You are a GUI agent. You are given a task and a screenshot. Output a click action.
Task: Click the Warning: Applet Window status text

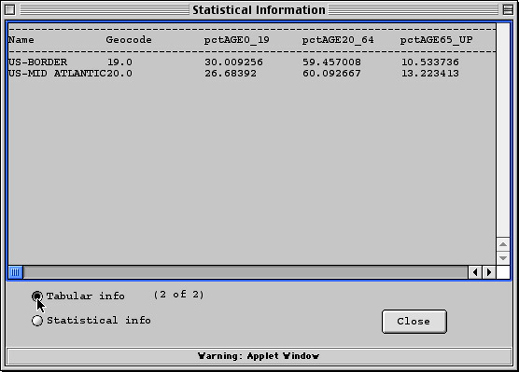point(259,356)
